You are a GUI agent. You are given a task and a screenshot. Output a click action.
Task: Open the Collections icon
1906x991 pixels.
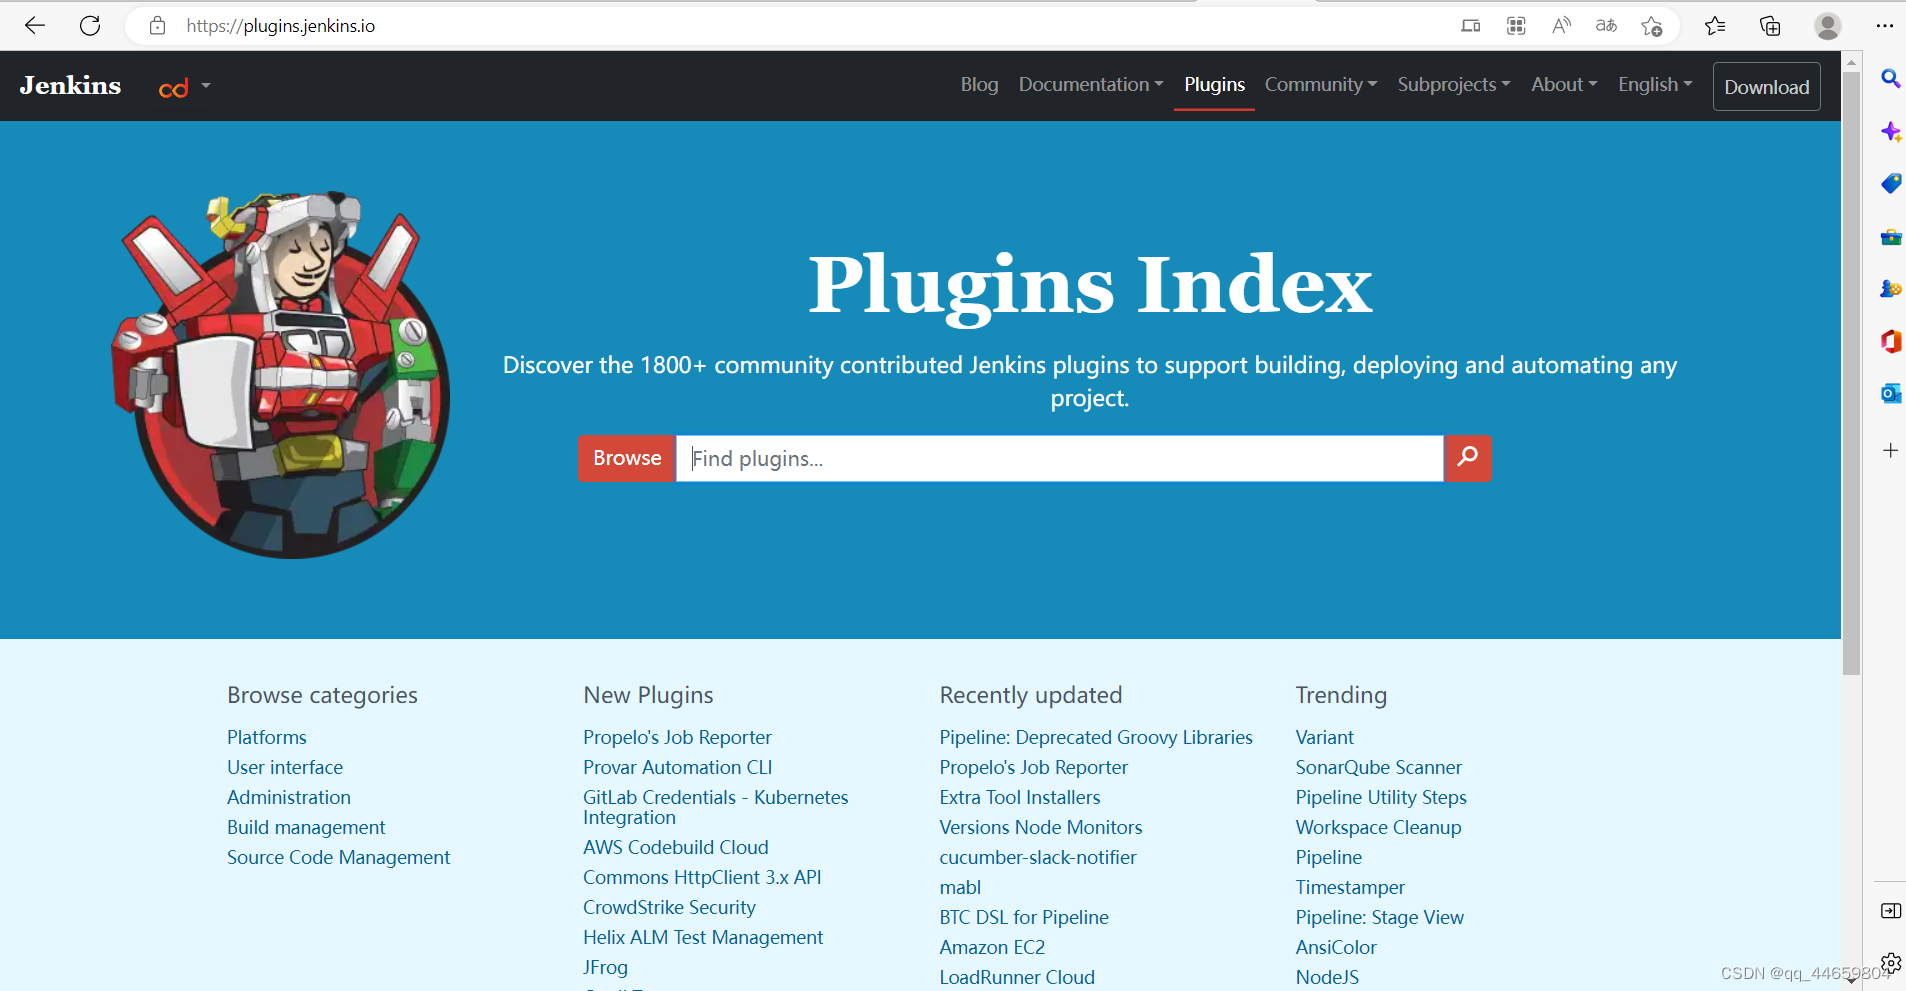(x=1770, y=26)
